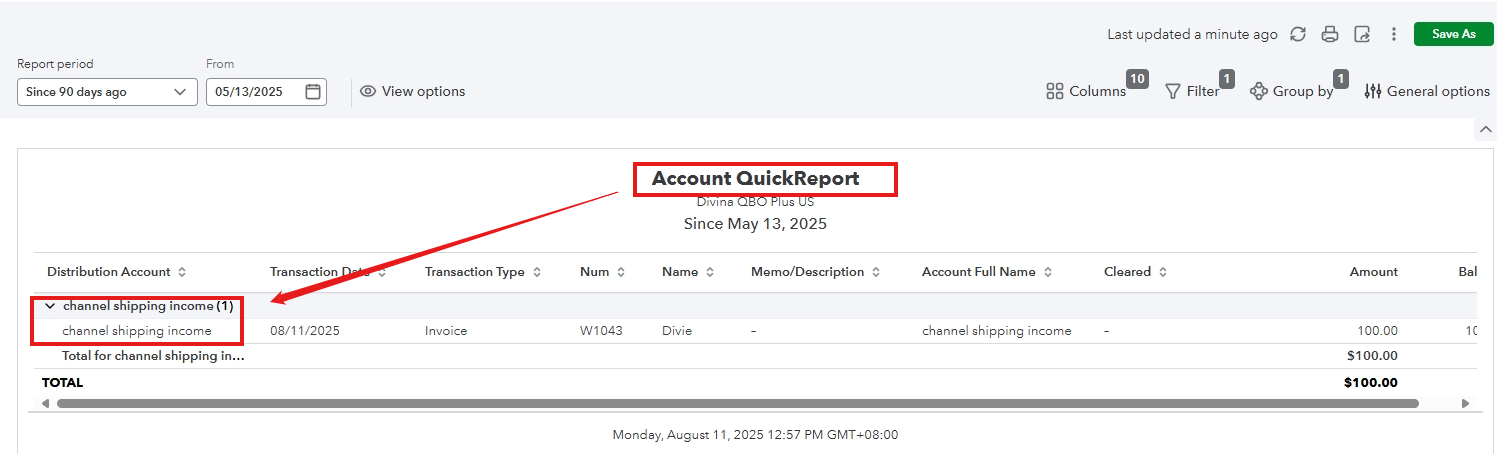Collapse the report options header panel
The width and height of the screenshot is (1497, 454).
click(1483, 130)
